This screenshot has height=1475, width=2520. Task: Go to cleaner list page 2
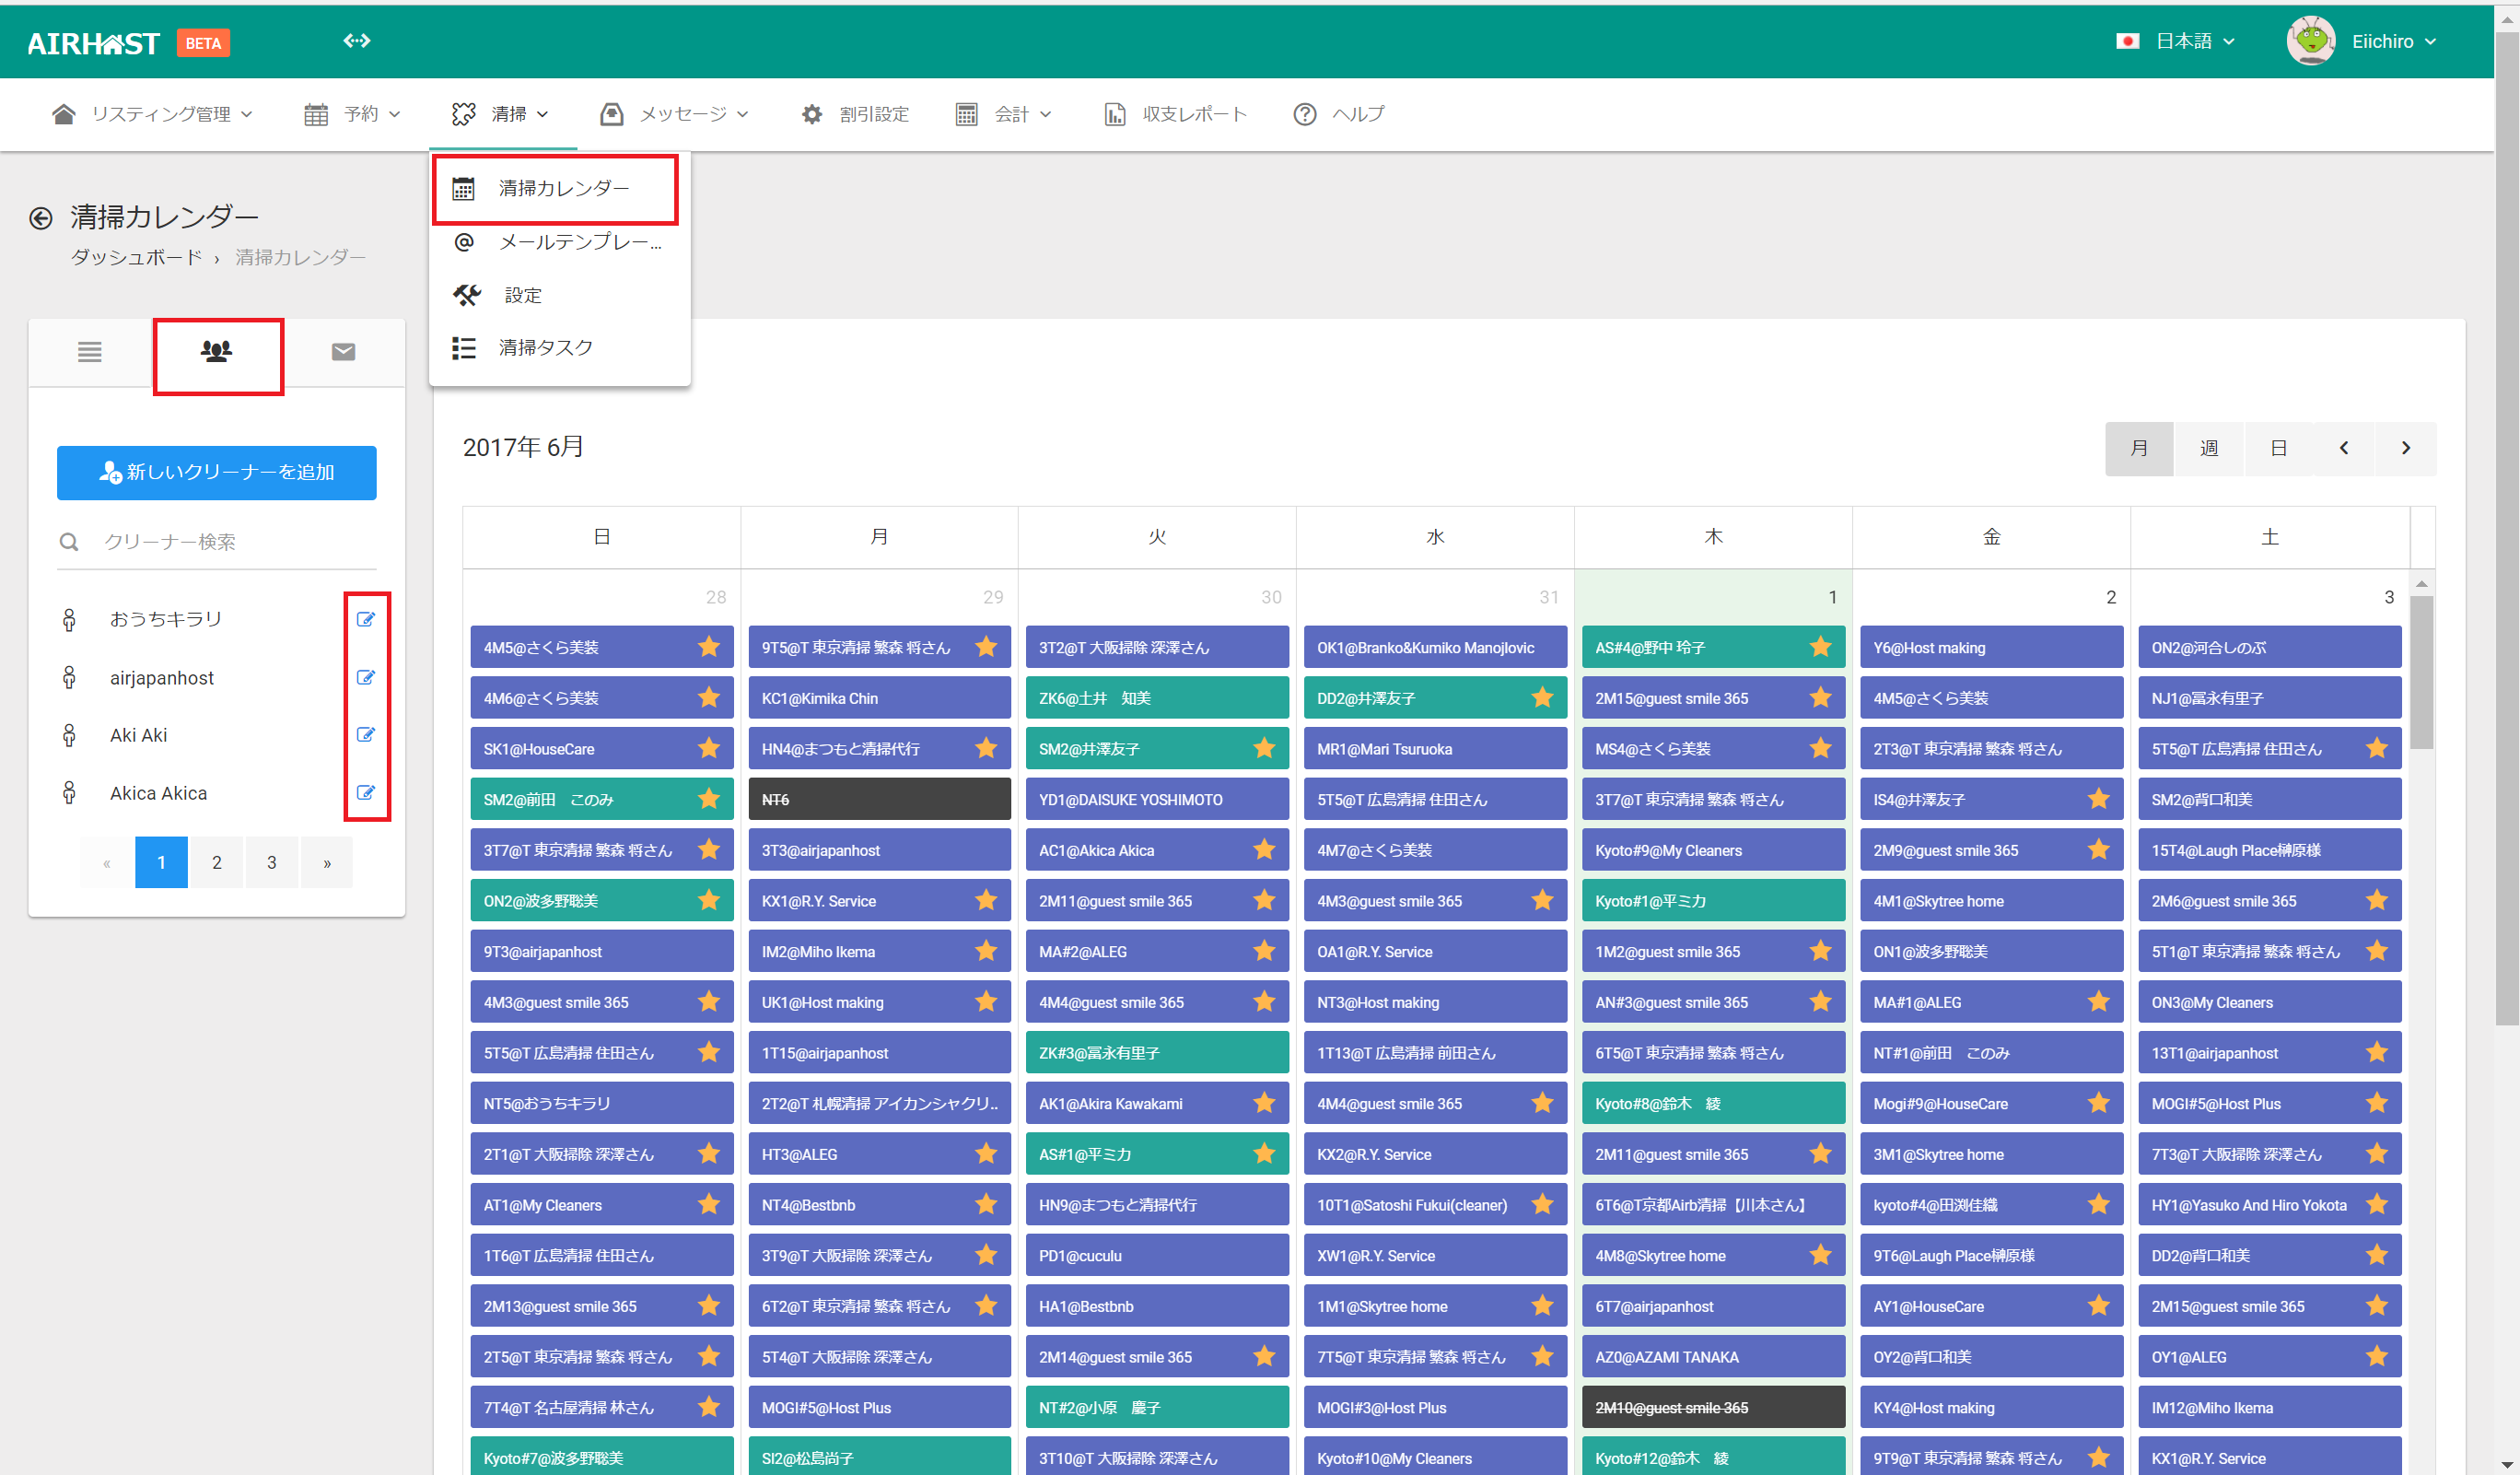point(217,862)
